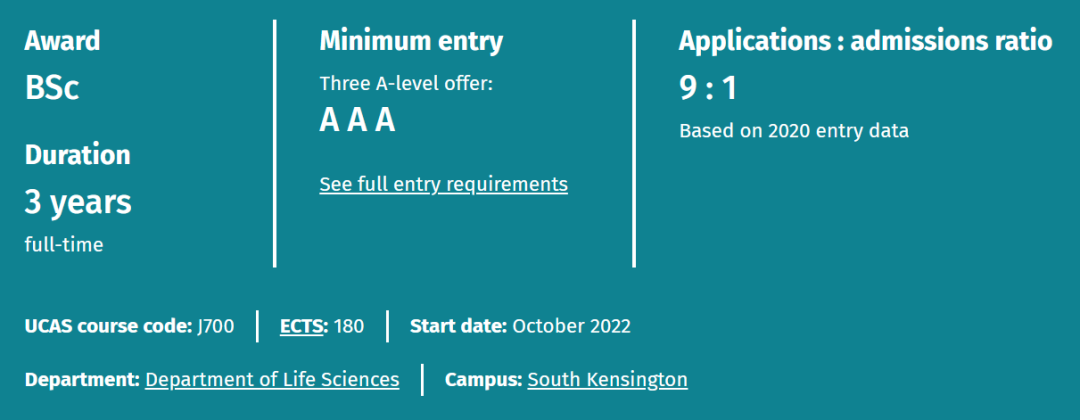Open the See full entry requirements link
The image size is (1080, 420).
pos(443,184)
